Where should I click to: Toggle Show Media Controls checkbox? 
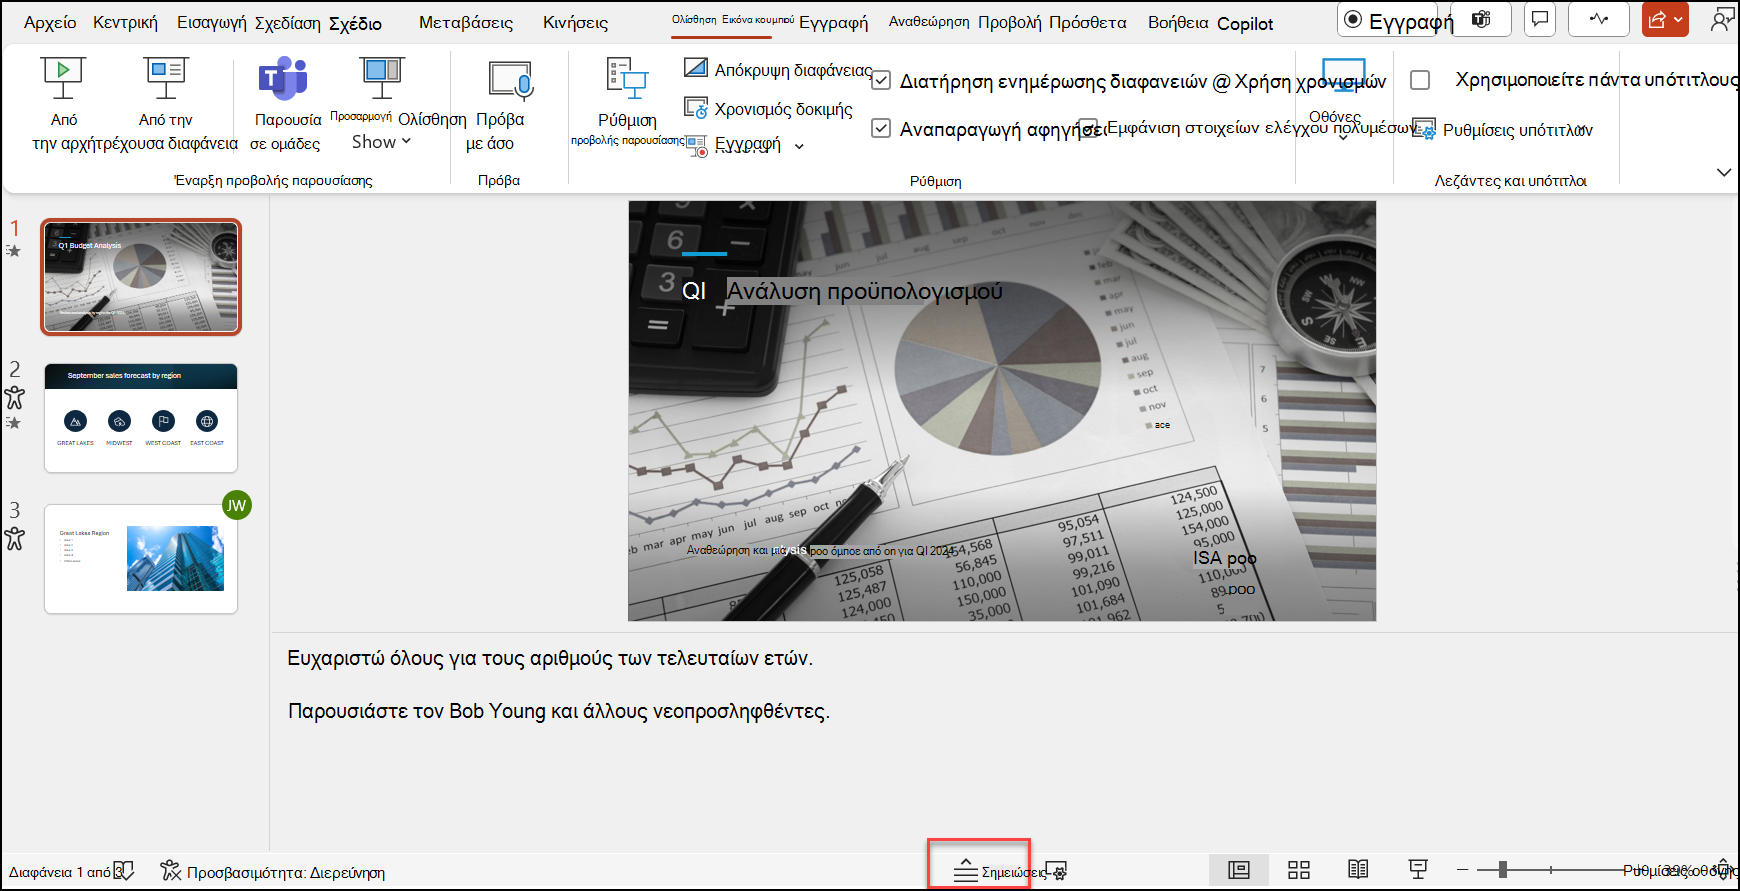[x=1090, y=128]
